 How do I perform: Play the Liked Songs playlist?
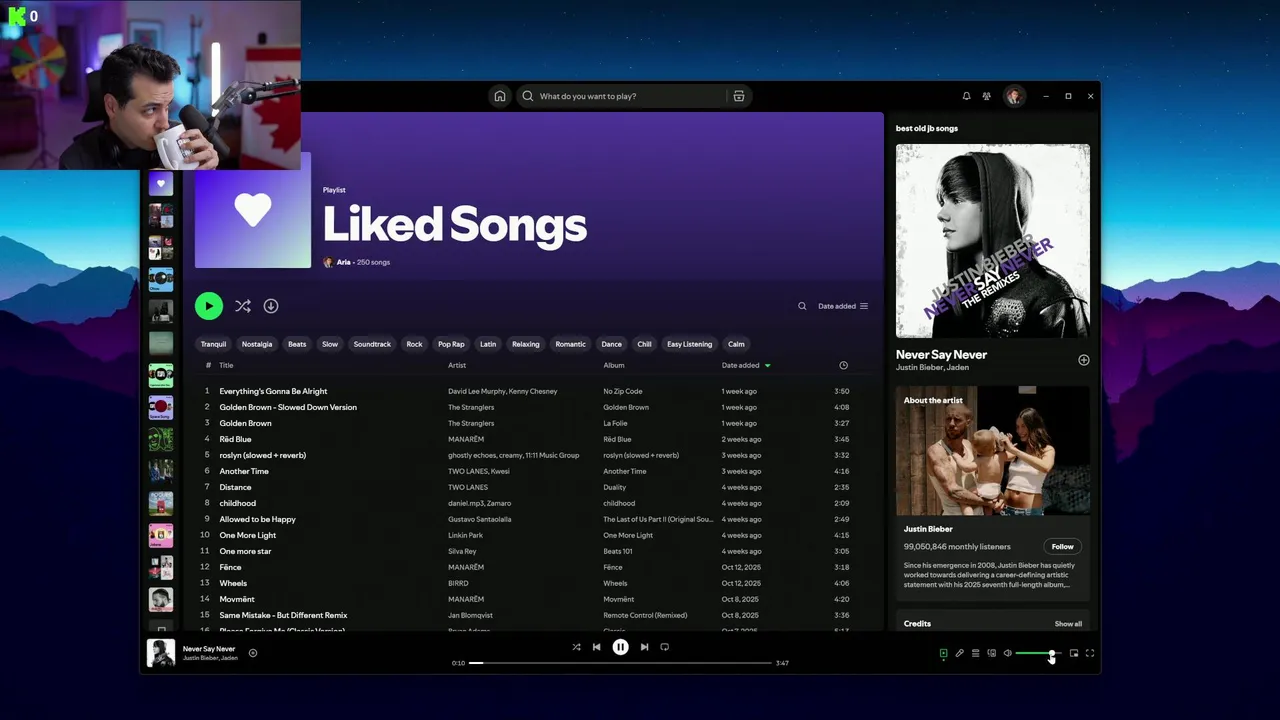[x=209, y=306]
